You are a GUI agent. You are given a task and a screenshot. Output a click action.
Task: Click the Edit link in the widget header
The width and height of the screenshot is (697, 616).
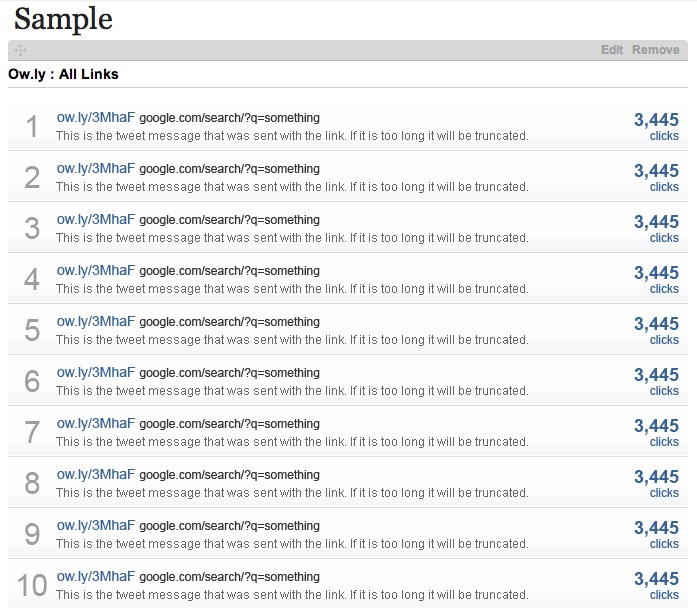pyautogui.click(x=611, y=50)
